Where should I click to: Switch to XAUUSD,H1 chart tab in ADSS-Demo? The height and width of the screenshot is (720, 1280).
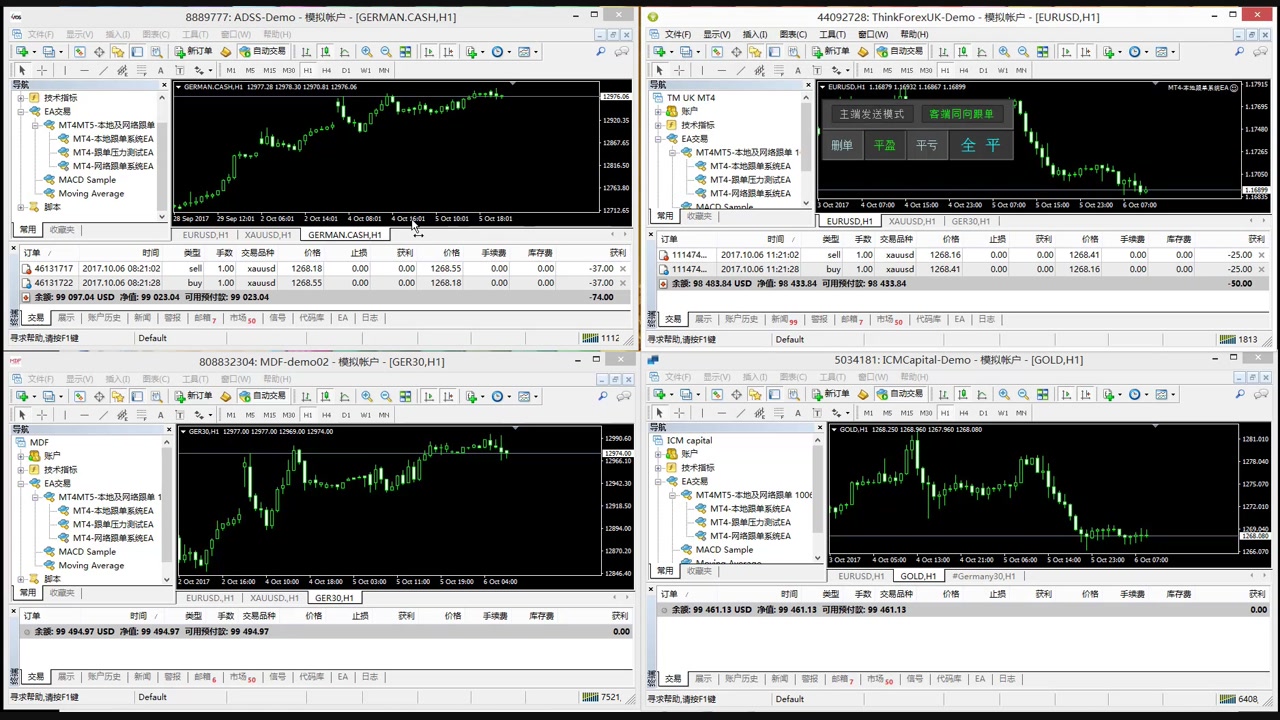tap(267, 235)
